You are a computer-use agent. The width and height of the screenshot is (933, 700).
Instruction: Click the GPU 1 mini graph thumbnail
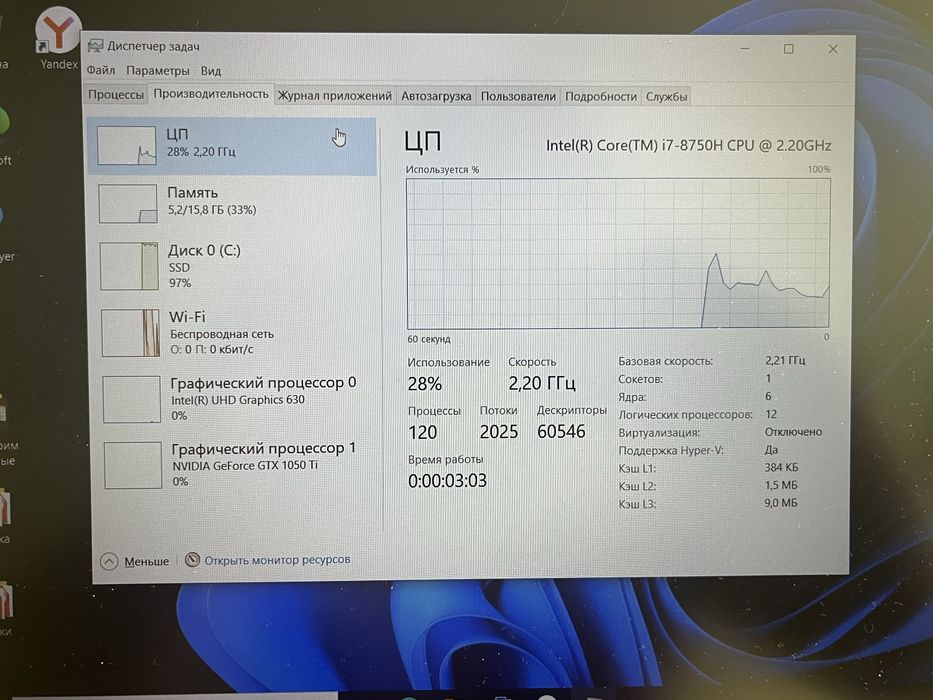(x=133, y=465)
